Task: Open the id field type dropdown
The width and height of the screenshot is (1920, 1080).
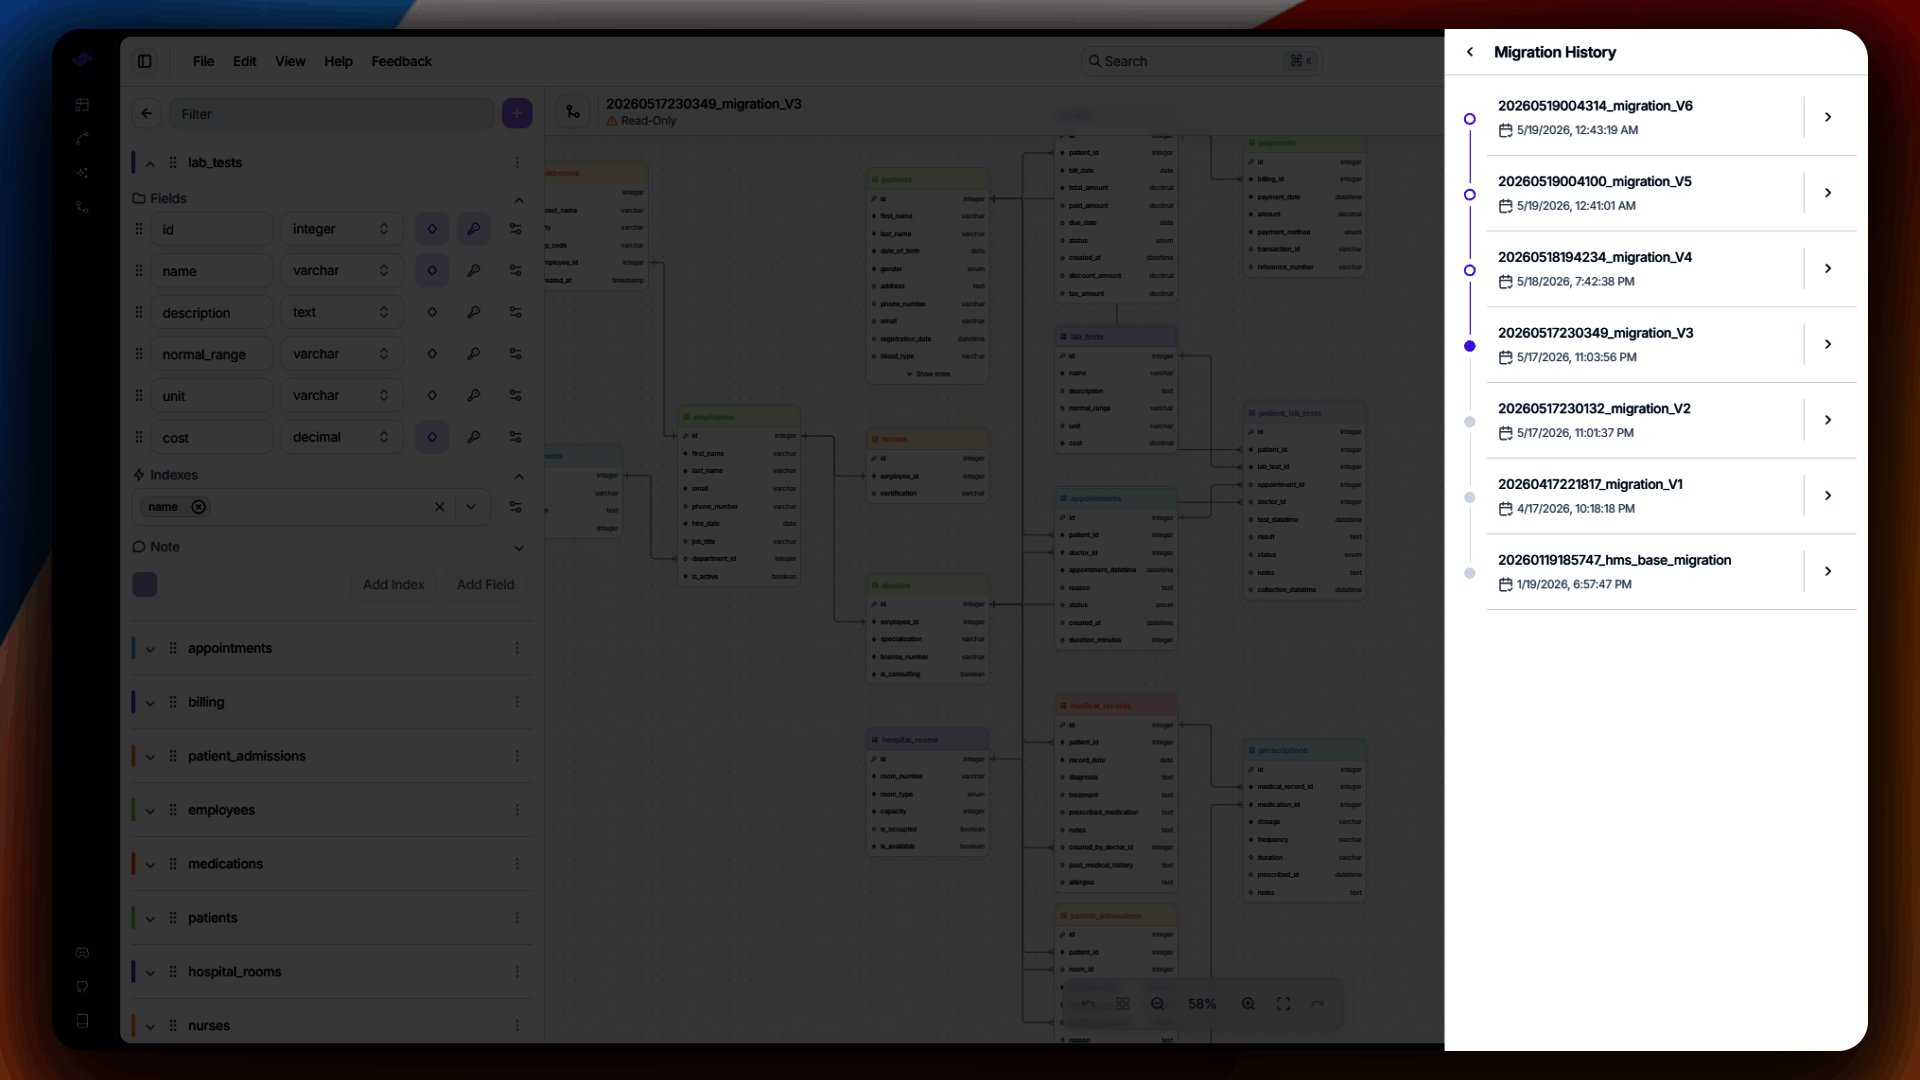Action: click(341, 229)
